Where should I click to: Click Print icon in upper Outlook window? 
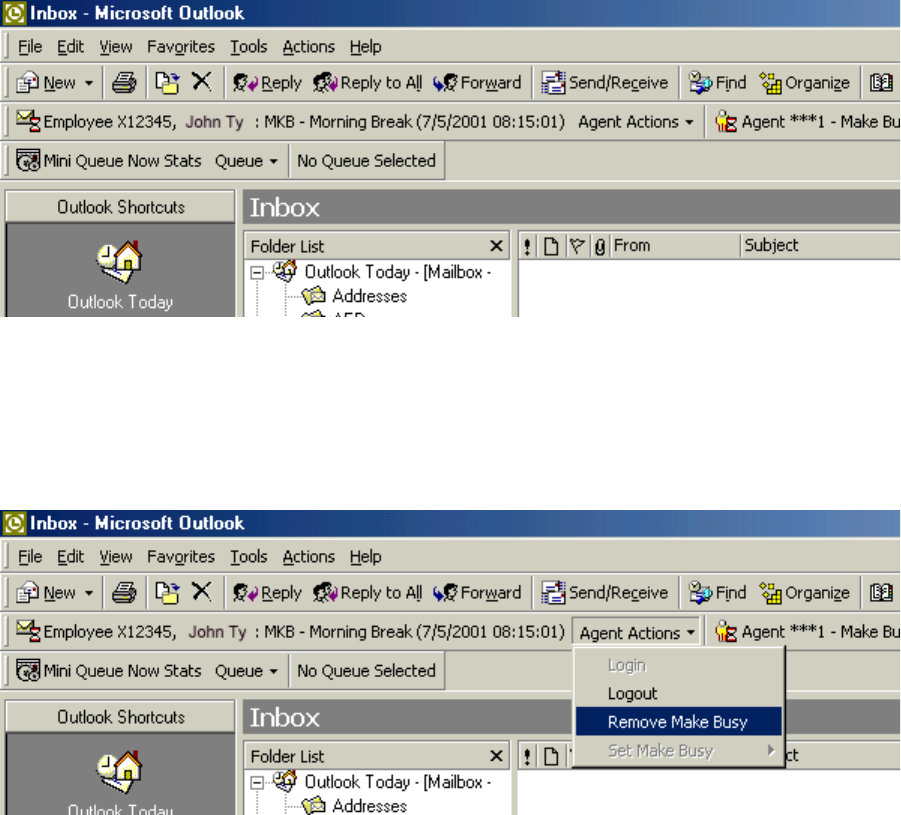(124, 83)
